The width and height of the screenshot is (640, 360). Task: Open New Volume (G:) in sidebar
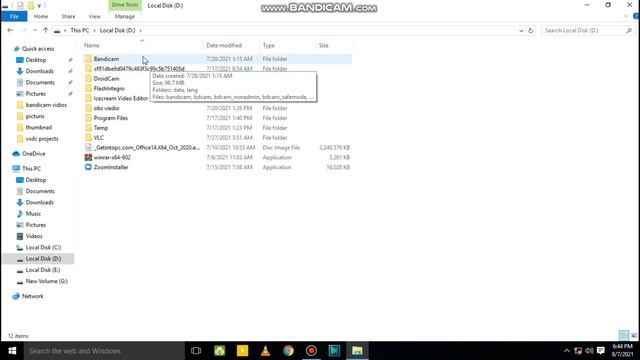coord(46,281)
